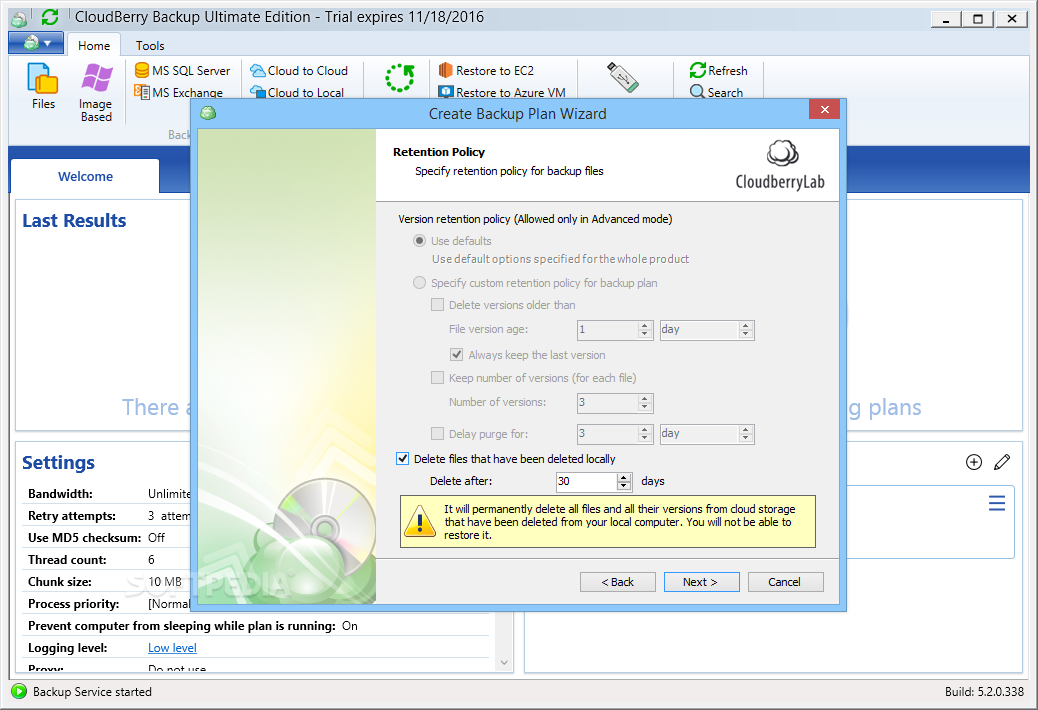Open Restore to EC2

pos(486,70)
